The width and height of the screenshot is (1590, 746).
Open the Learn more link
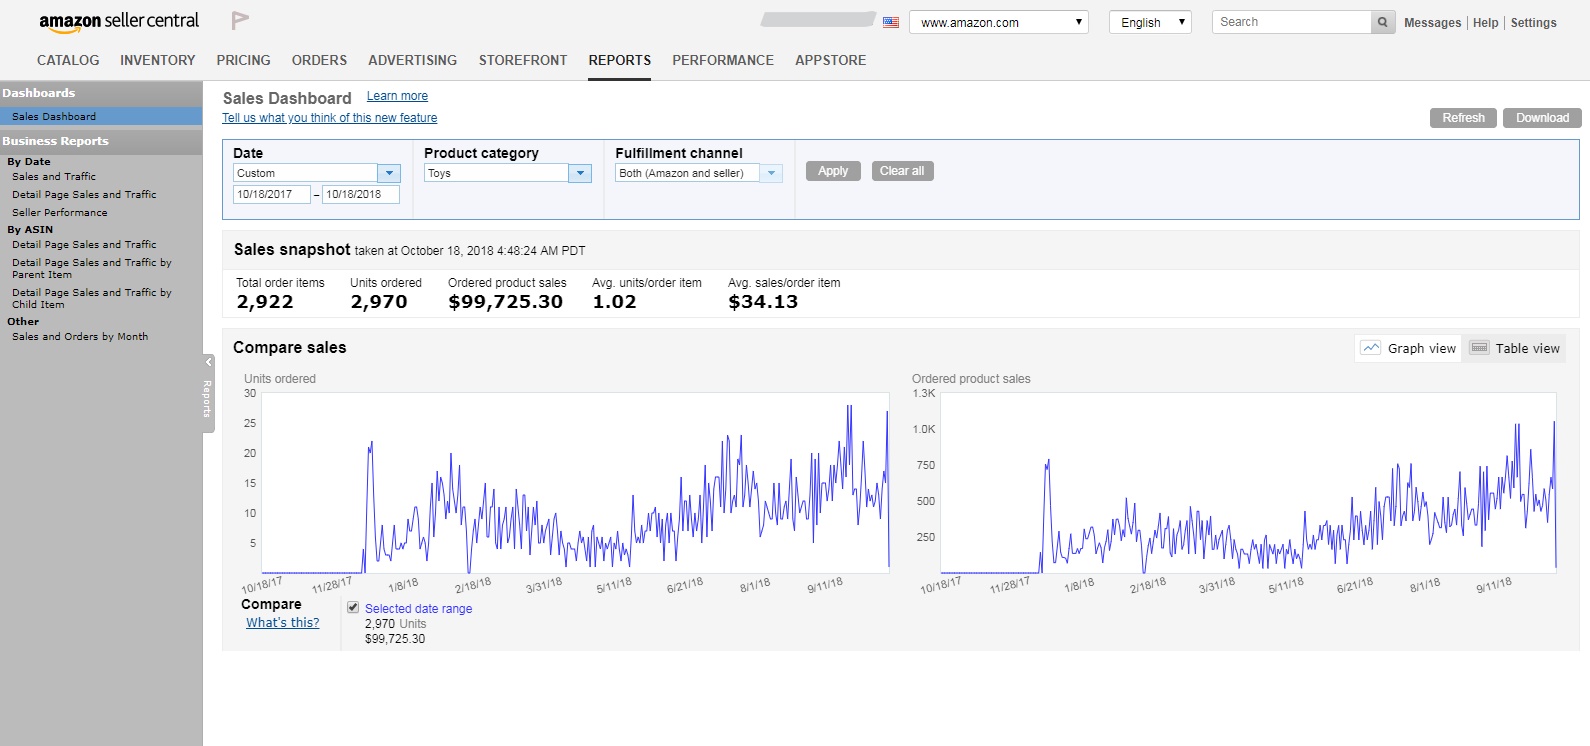(x=397, y=96)
